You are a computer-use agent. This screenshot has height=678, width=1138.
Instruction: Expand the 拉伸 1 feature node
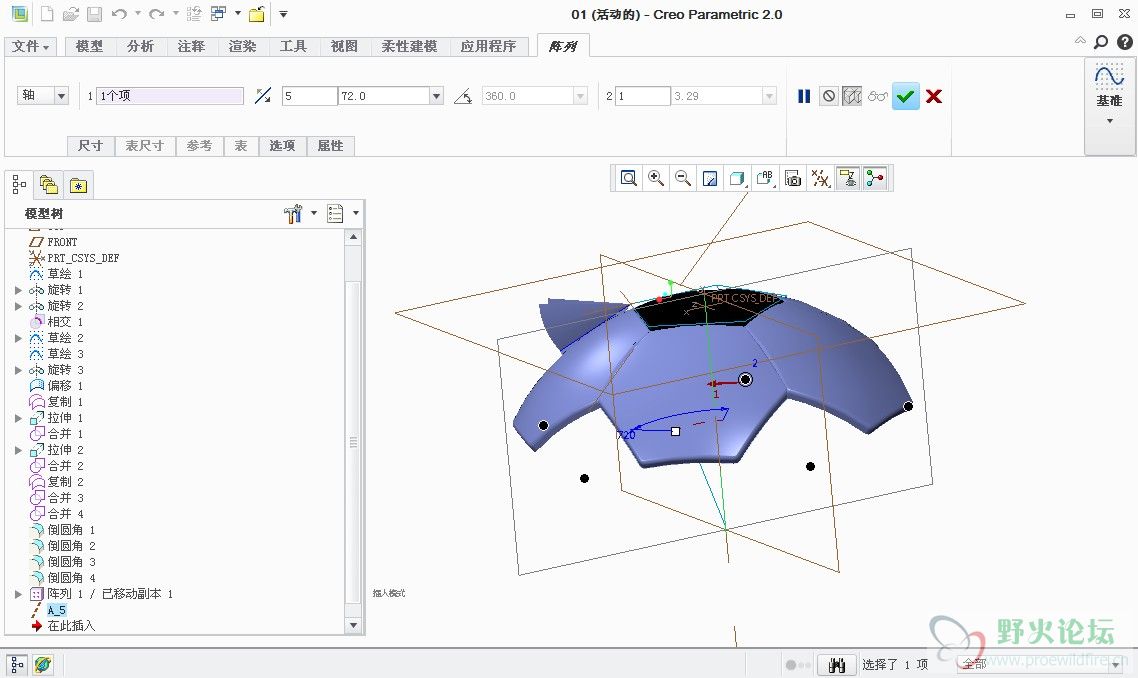(18, 418)
